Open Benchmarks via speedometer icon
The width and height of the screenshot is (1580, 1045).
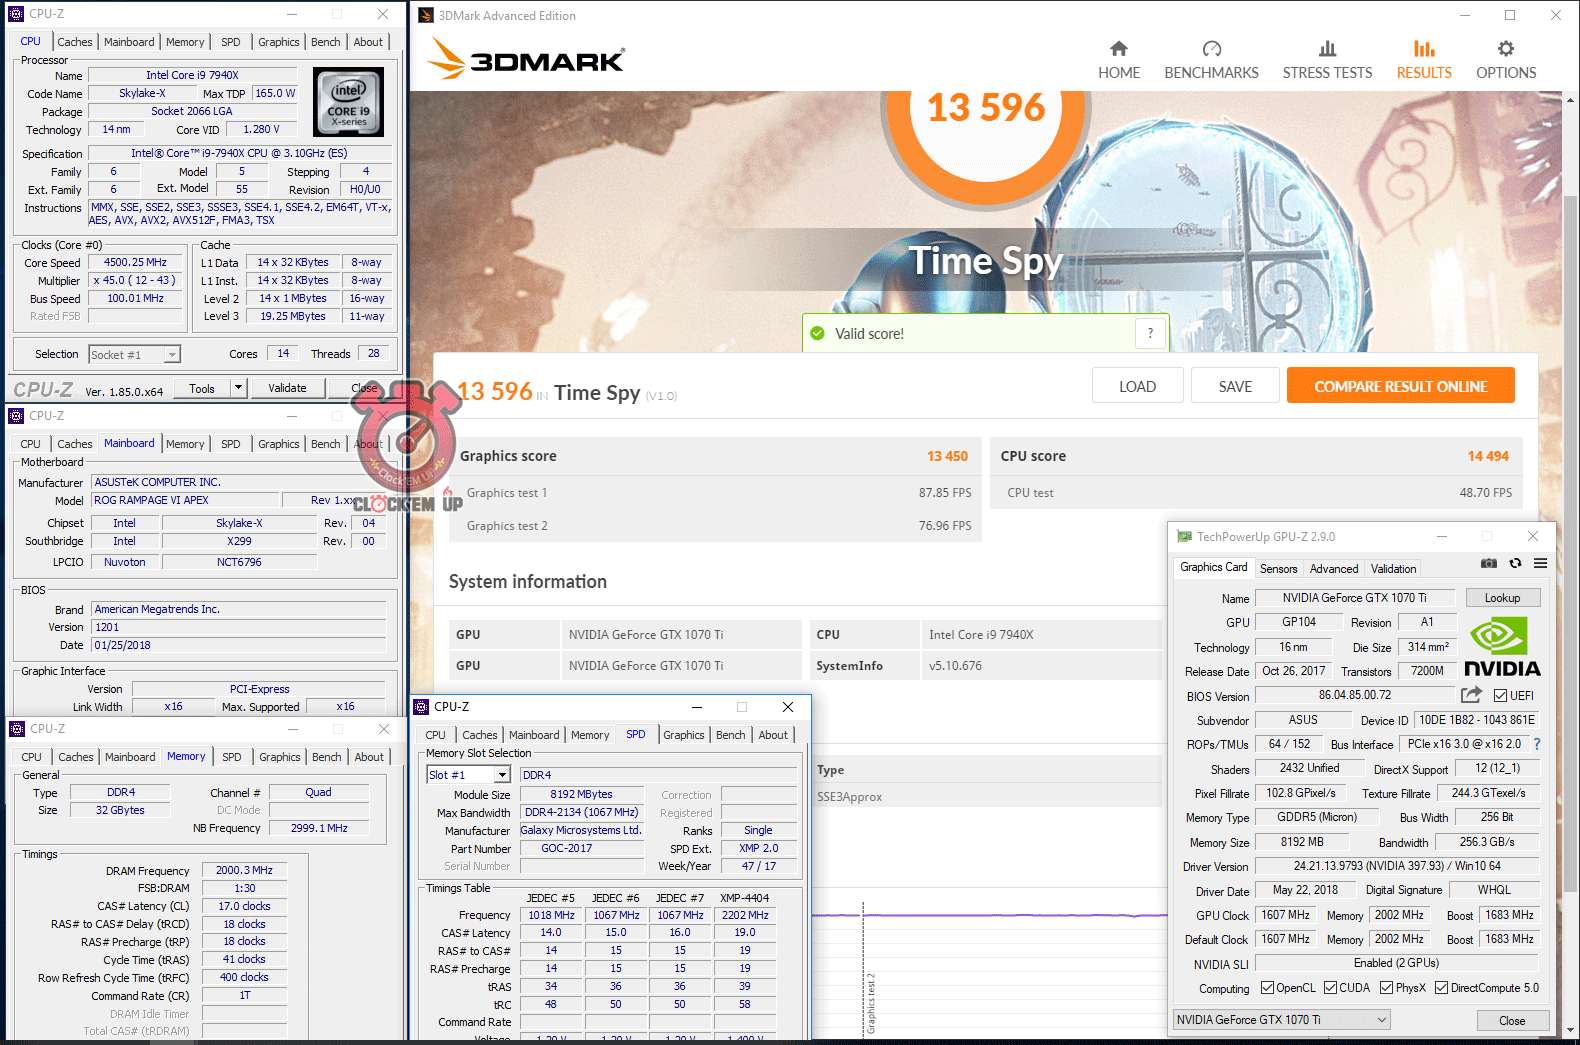tap(1211, 49)
